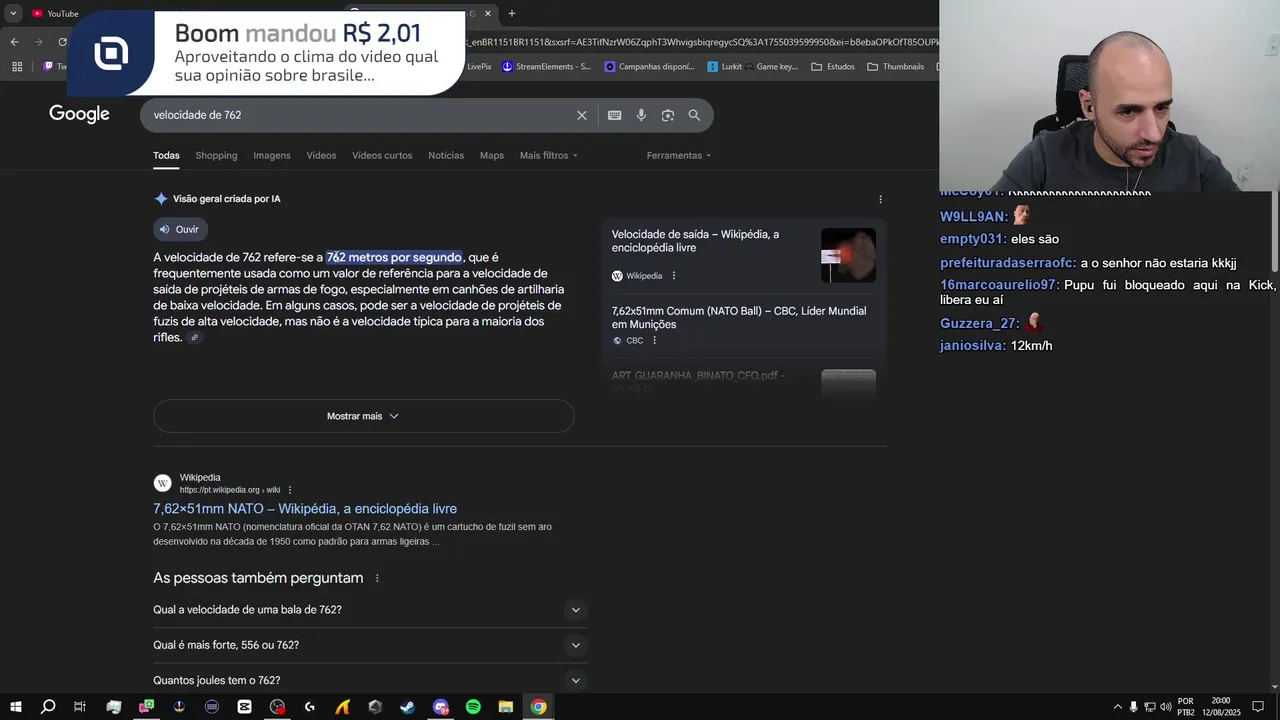
Task: Open three-dot menu of Wikipedia search result
Action: 291,490
